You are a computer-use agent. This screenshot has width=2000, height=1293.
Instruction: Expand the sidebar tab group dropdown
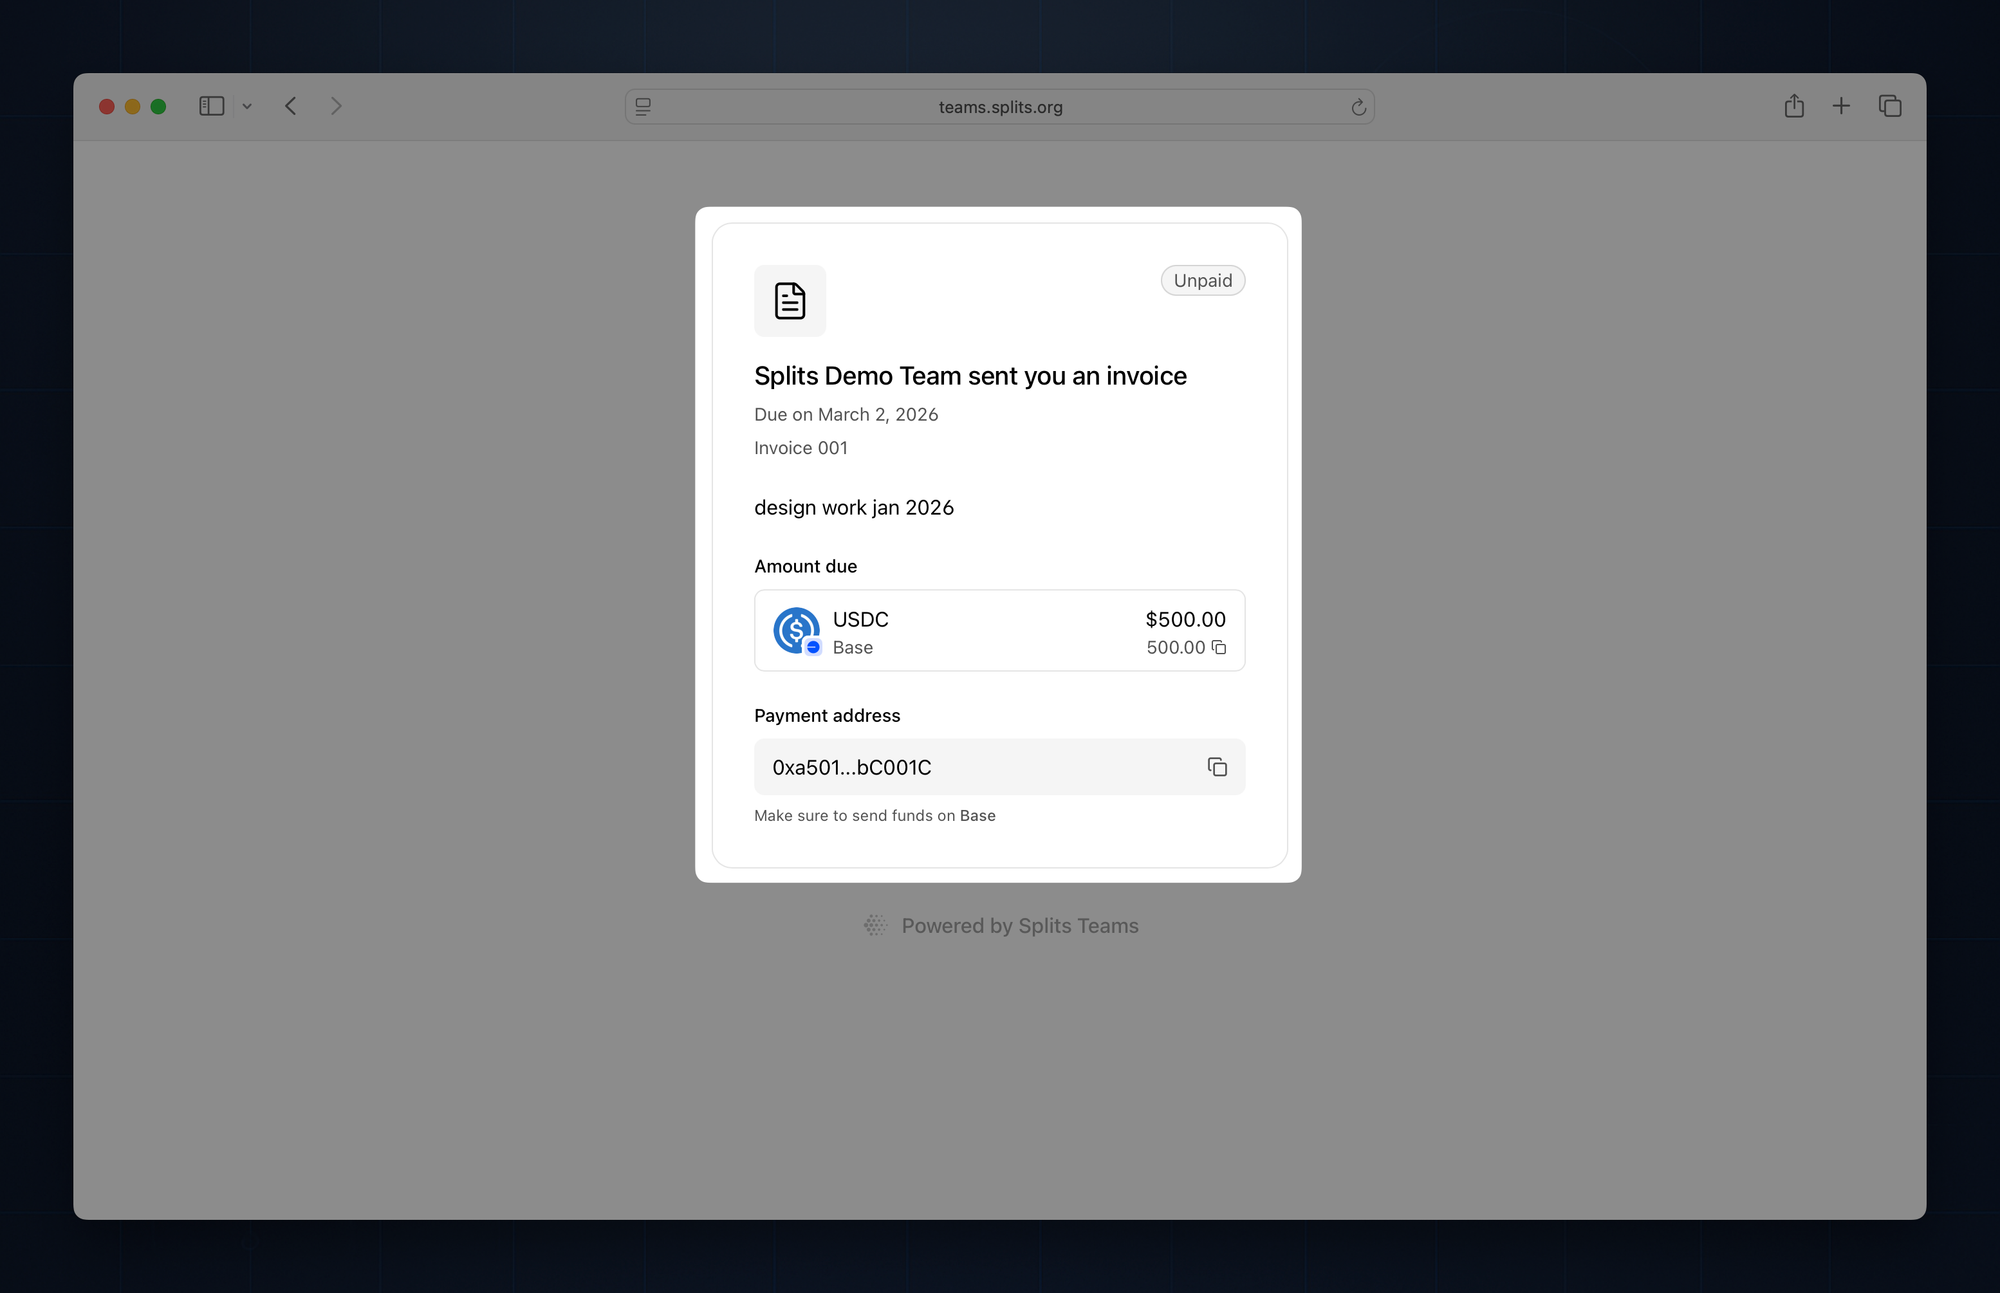point(247,106)
